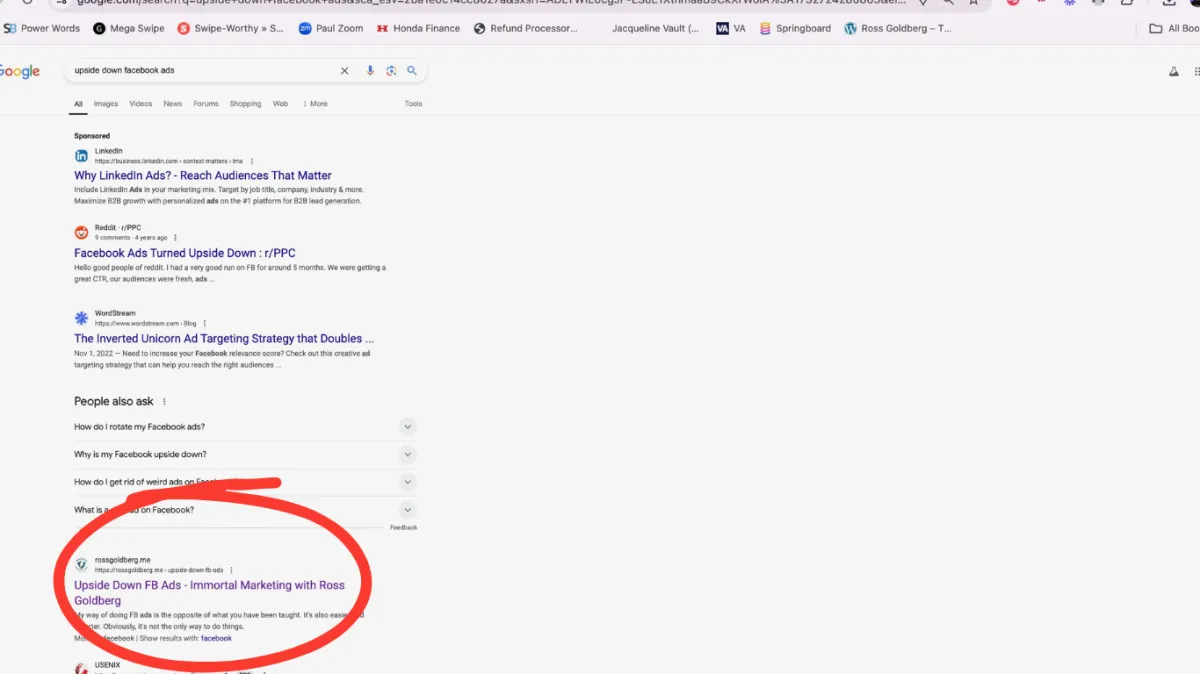Viewport: 1200px width, 674px height.
Task: Open the Ross Goldberg bookmark
Action: coord(898,29)
